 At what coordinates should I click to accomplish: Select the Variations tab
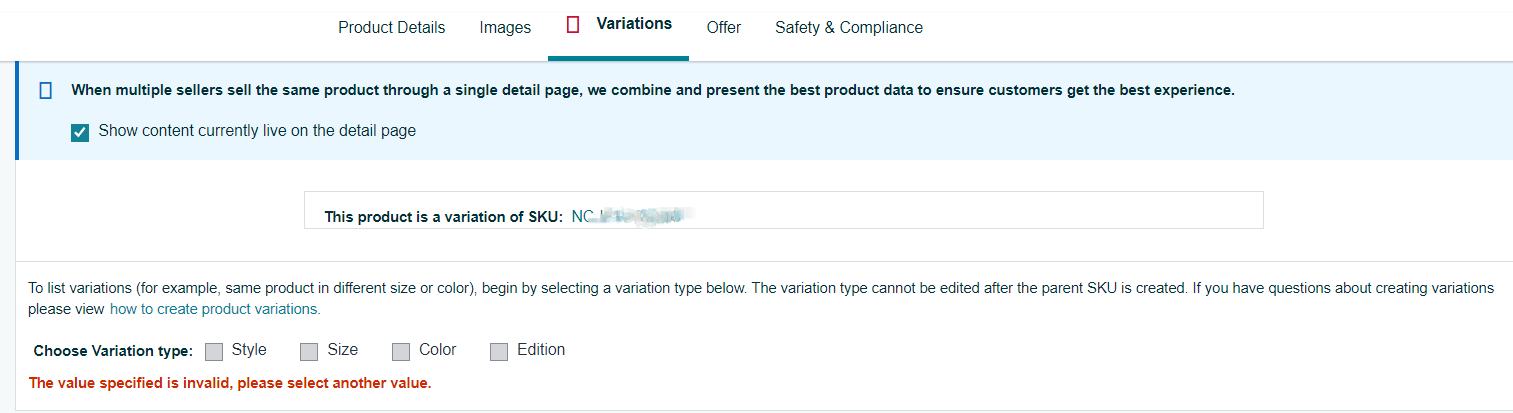click(634, 24)
